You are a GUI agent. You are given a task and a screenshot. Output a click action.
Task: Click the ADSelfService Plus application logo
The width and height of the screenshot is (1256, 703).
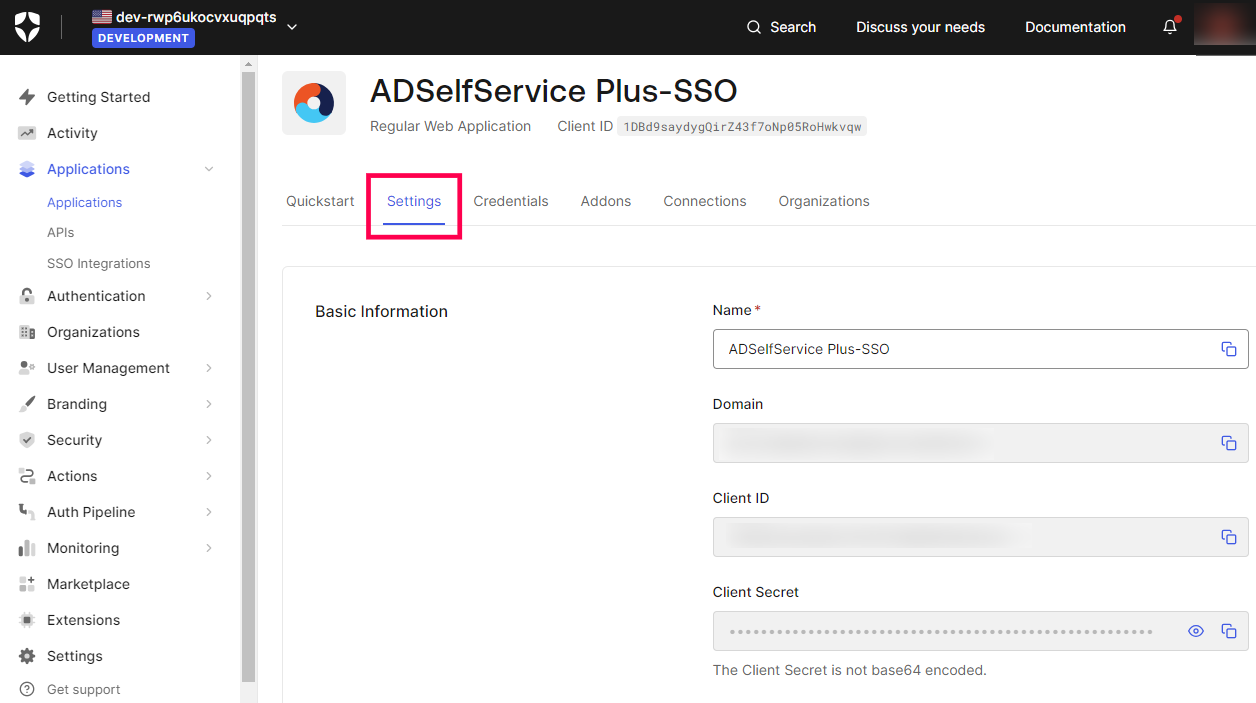point(314,103)
